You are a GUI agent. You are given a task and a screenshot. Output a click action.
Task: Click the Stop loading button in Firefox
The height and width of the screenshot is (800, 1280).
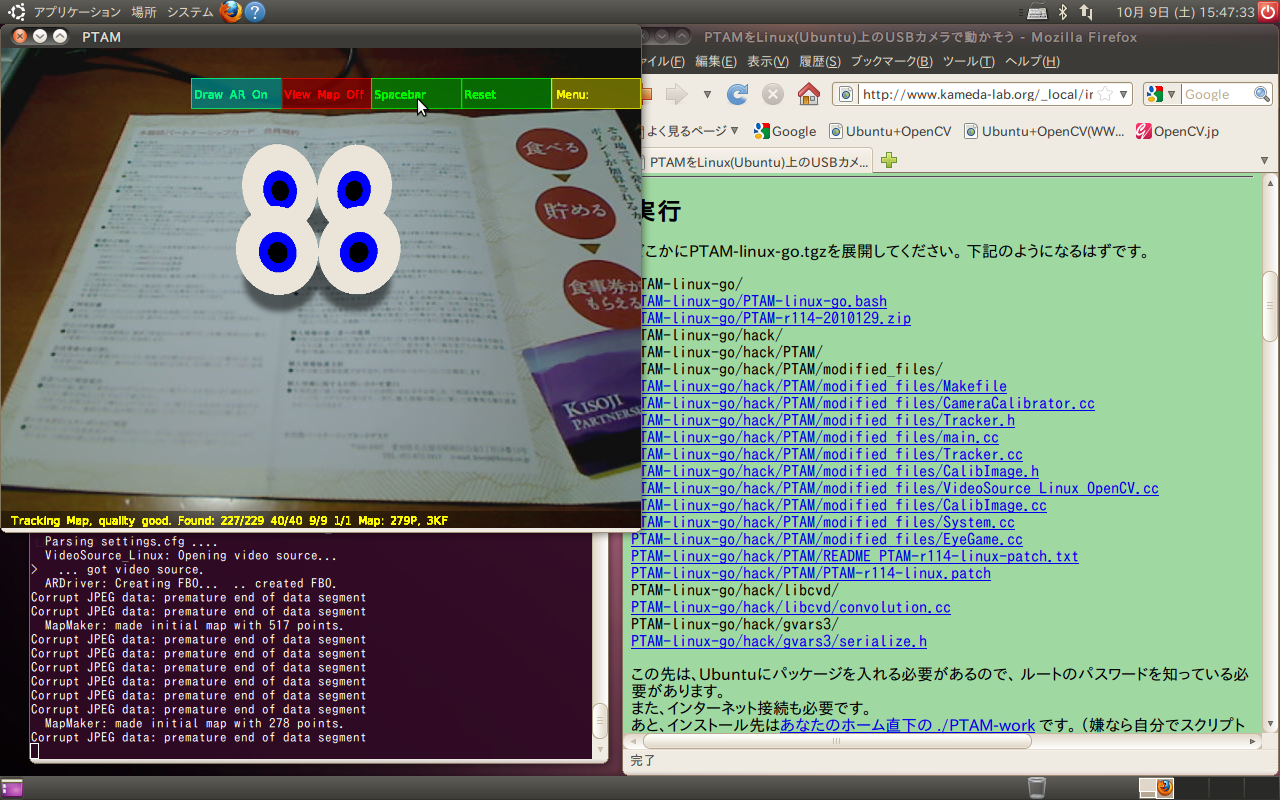(773, 94)
